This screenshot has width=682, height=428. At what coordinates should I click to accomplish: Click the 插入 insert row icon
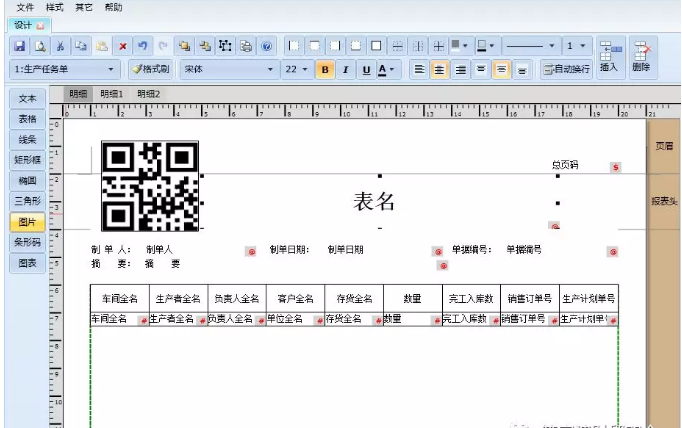610,57
